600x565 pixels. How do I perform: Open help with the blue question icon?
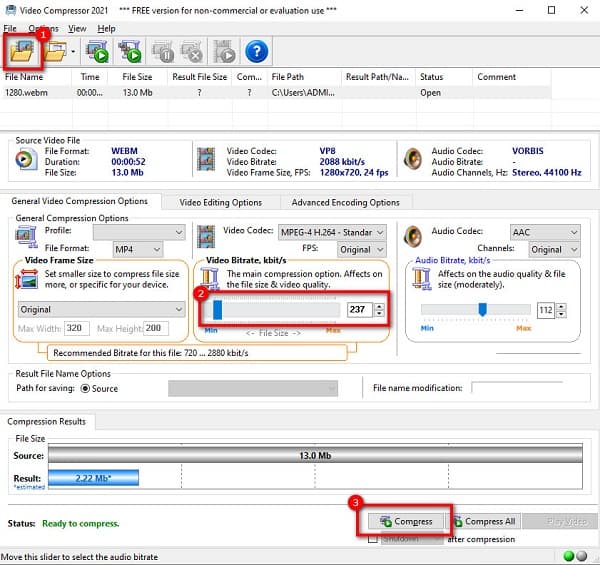point(256,51)
